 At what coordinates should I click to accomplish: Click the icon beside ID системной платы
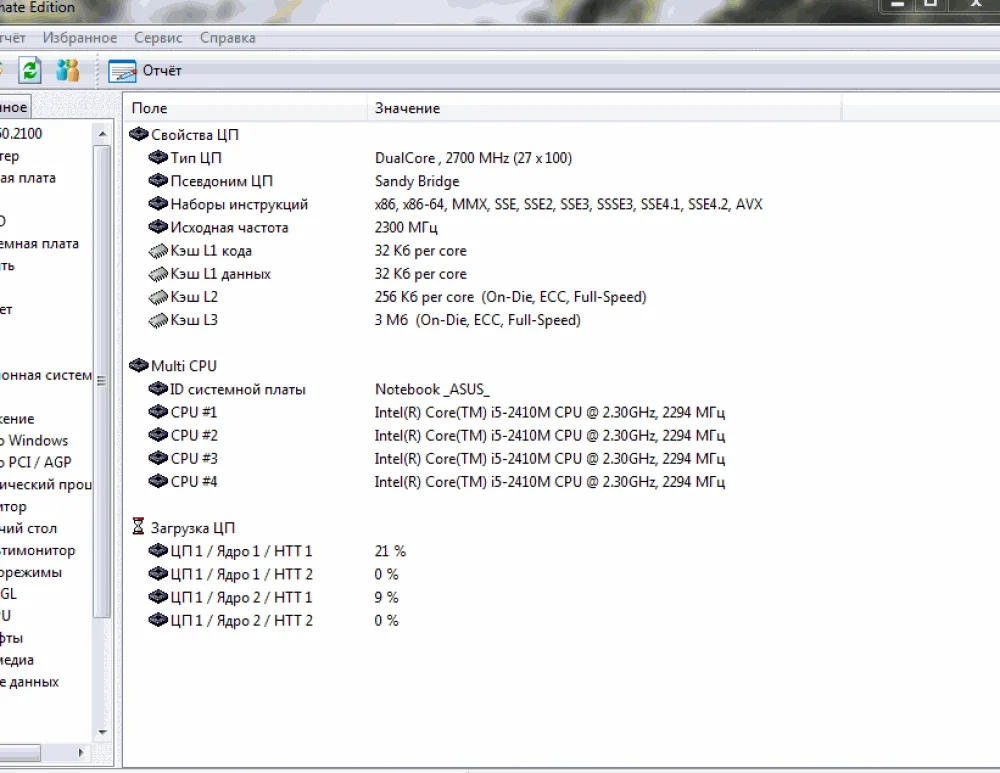[158, 388]
